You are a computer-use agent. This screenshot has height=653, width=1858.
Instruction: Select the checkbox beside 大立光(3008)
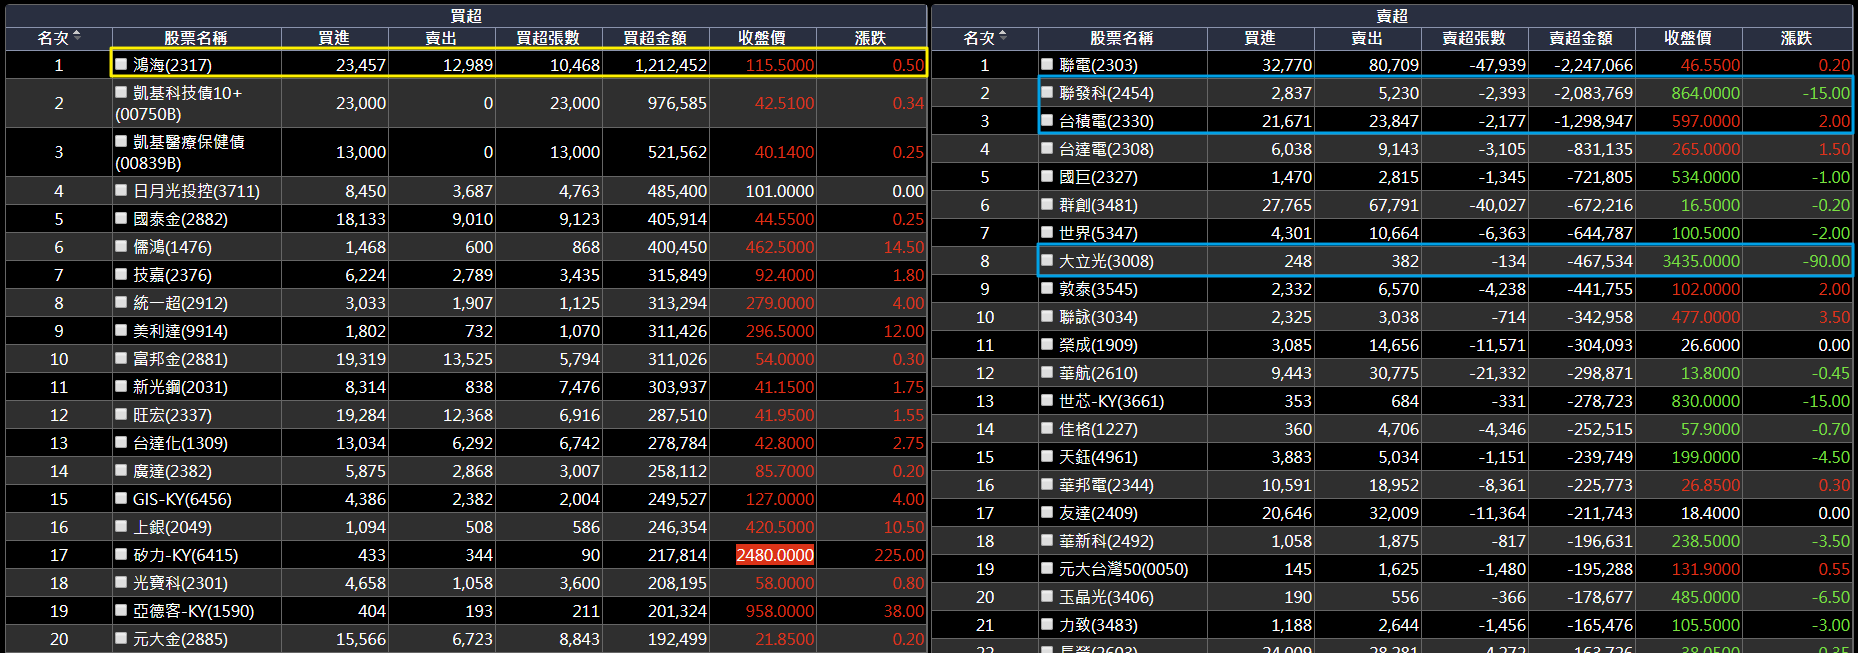point(1047,260)
